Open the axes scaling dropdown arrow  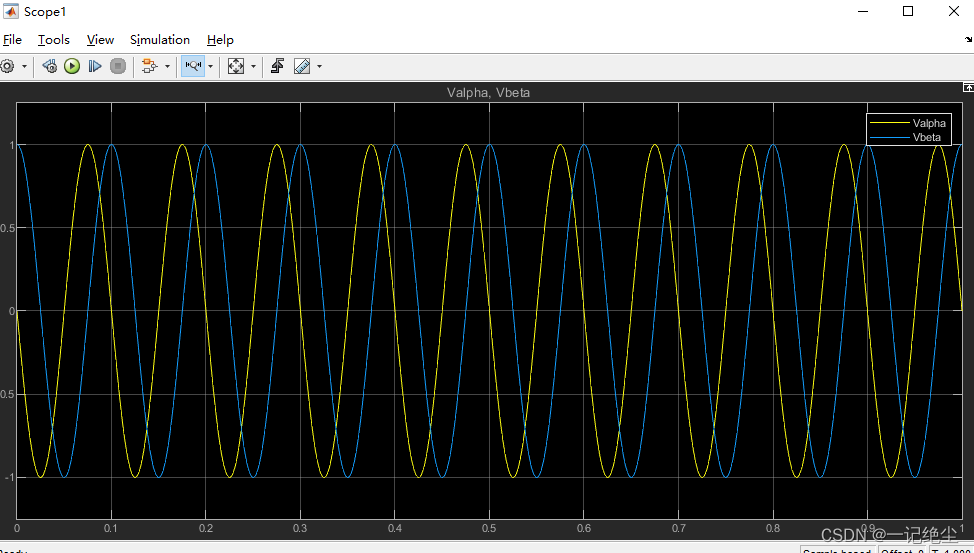tap(253, 66)
